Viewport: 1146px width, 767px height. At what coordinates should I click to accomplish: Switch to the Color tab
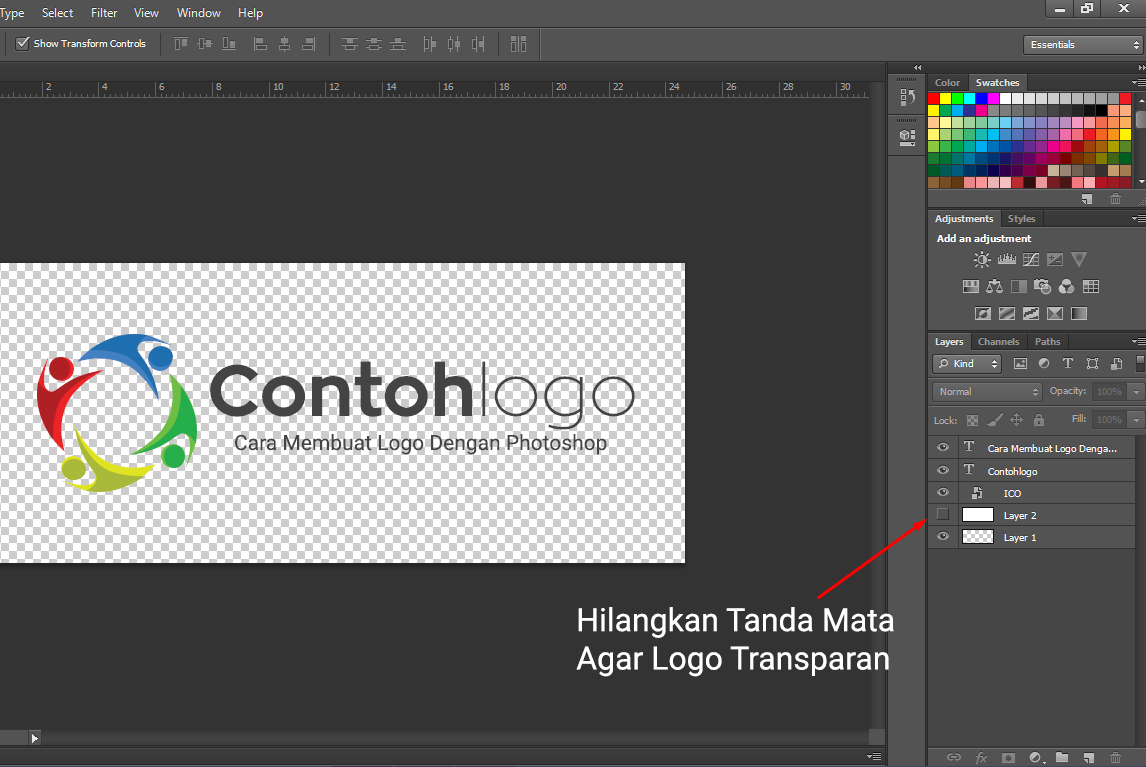coord(947,83)
